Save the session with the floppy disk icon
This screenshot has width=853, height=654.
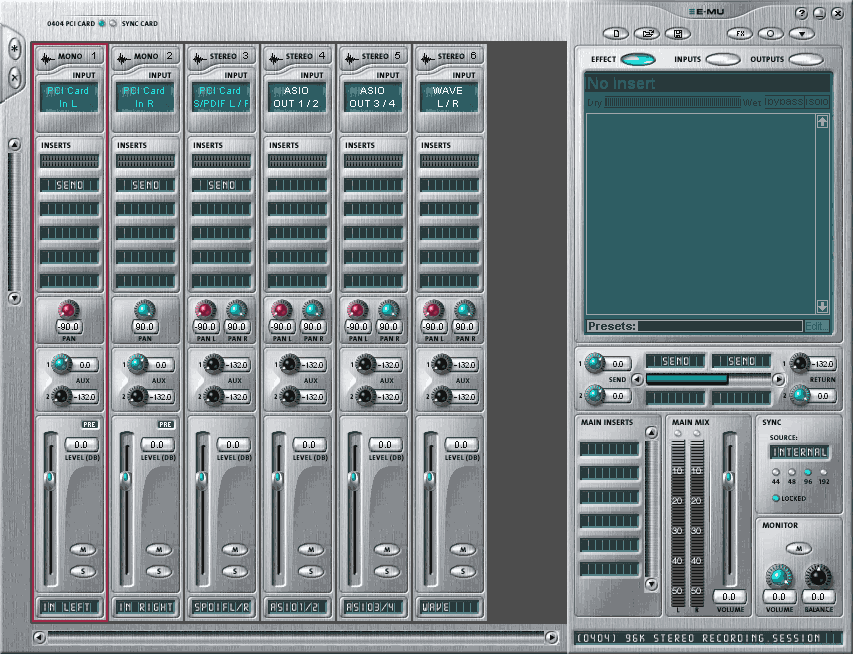pos(678,34)
